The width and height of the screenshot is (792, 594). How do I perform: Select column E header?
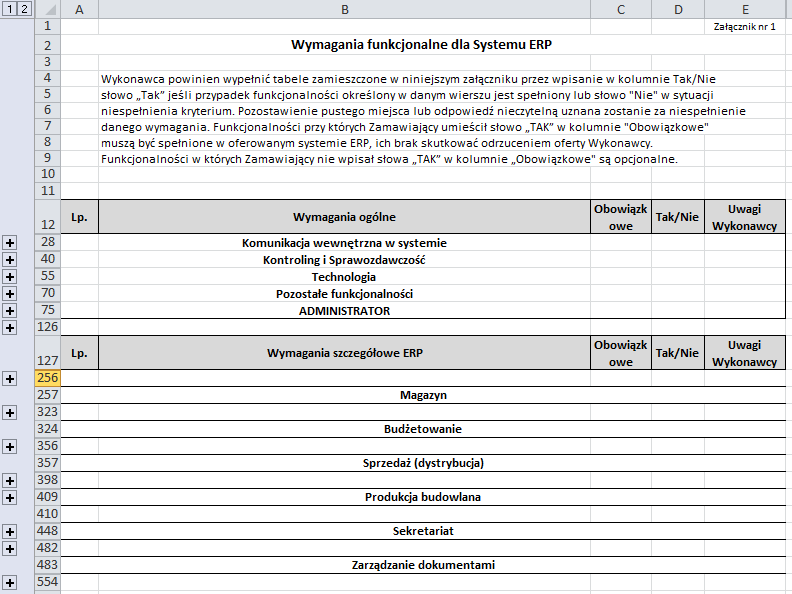pyautogui.click(x=745, y=9)
